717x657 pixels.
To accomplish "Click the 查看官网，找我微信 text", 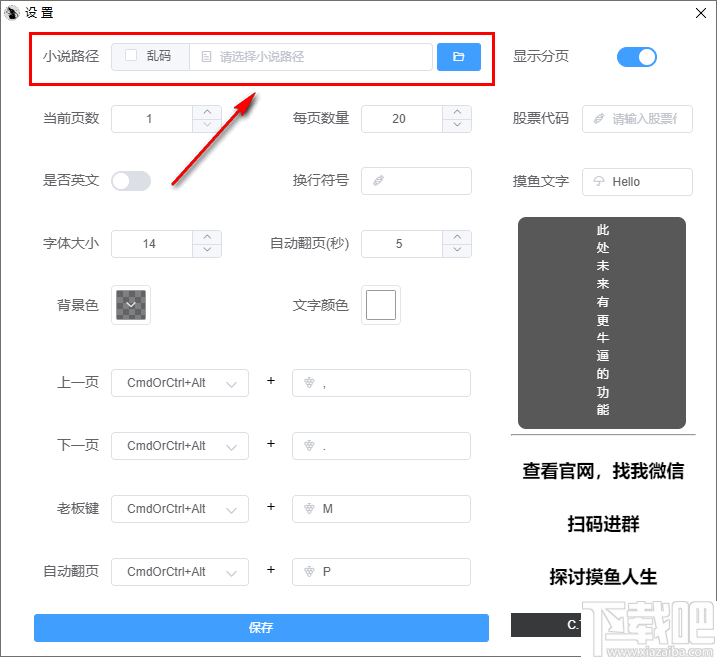I will 603,471.
